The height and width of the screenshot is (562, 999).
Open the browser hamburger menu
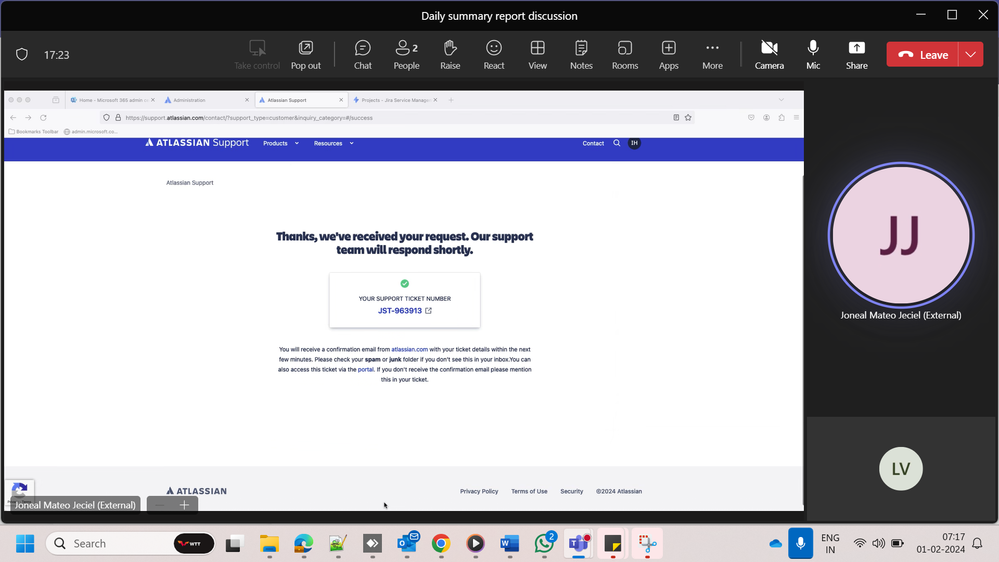tap(796, 118)
